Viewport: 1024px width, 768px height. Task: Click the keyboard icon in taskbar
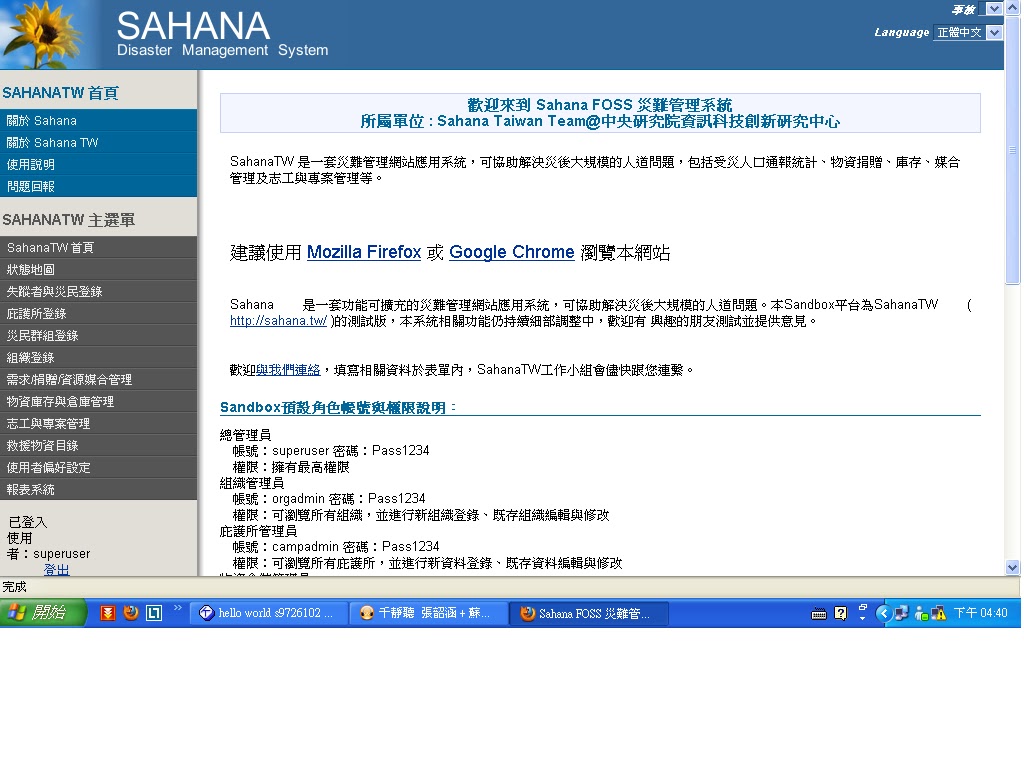[x=818, y=614]
